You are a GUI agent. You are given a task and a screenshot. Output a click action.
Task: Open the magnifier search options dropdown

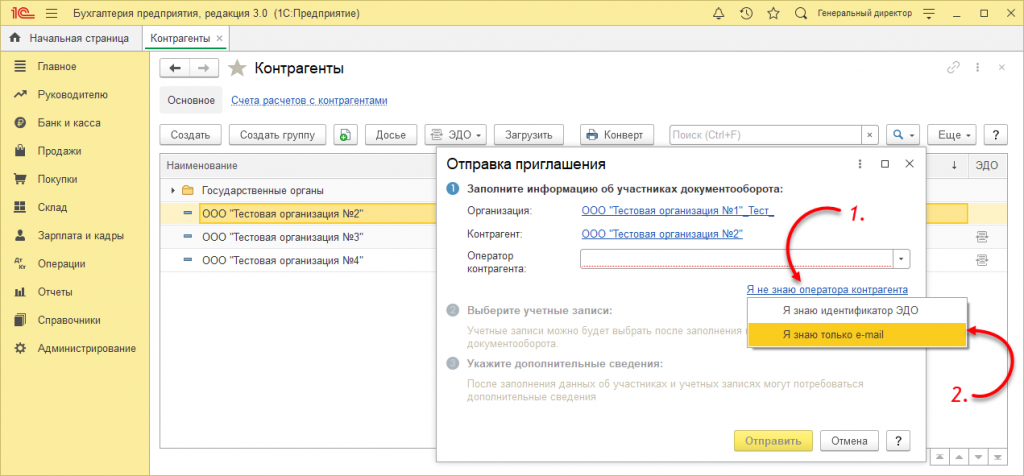[x=903, y=135]
